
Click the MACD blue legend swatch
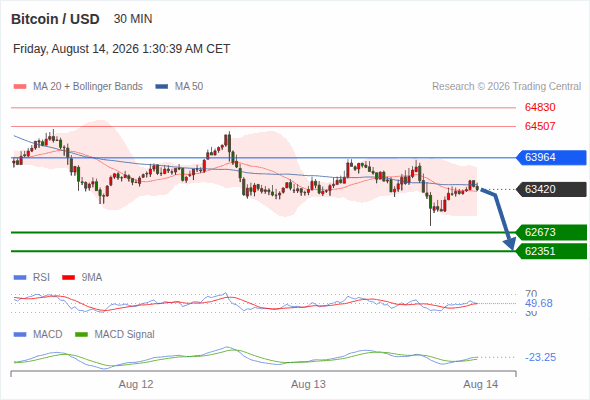pos(20,335)
